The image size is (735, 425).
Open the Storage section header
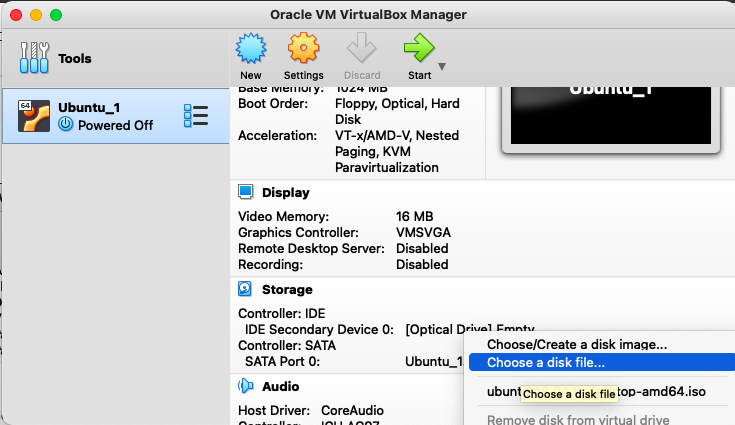point(287,290)
